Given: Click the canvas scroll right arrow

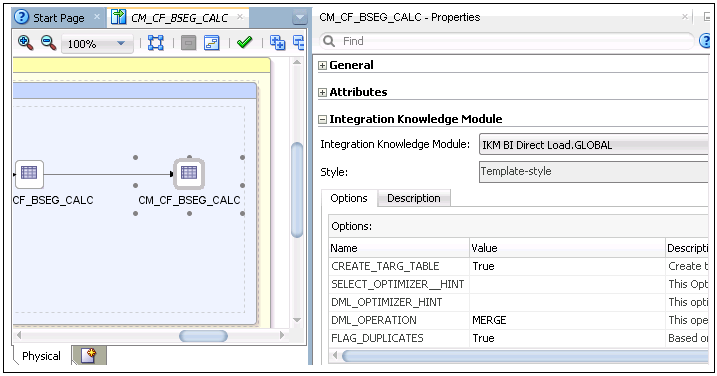Looking at the screenshot, I should coord(282,335).
